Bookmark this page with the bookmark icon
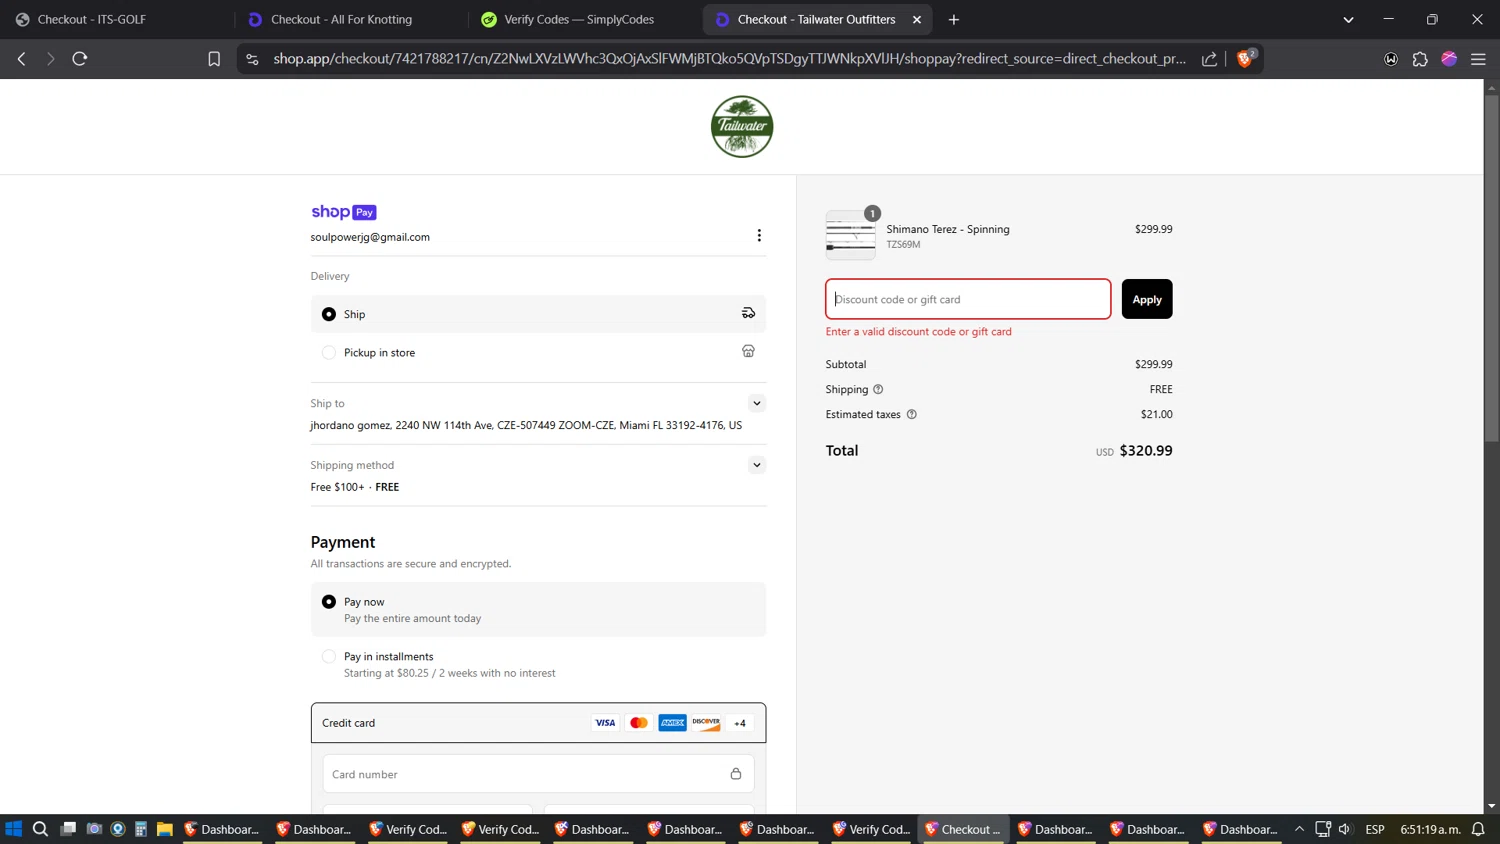The width and height of the screenshot is (1500, 844). (x=214, y=59)
